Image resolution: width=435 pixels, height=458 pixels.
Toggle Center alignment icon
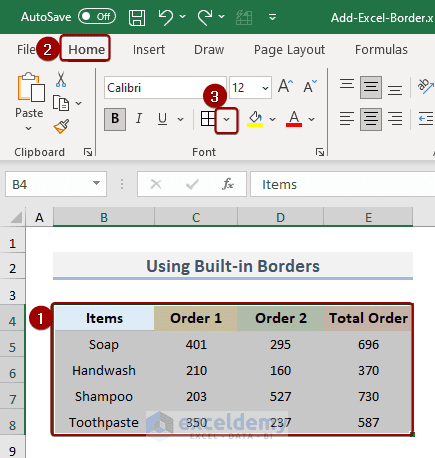pos(371,119)
